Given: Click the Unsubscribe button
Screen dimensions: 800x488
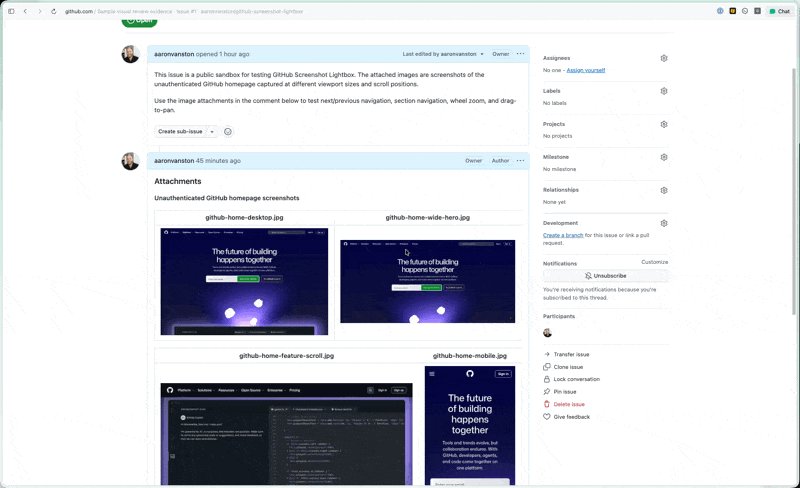Looking at the screenshot, I should 605,276.
